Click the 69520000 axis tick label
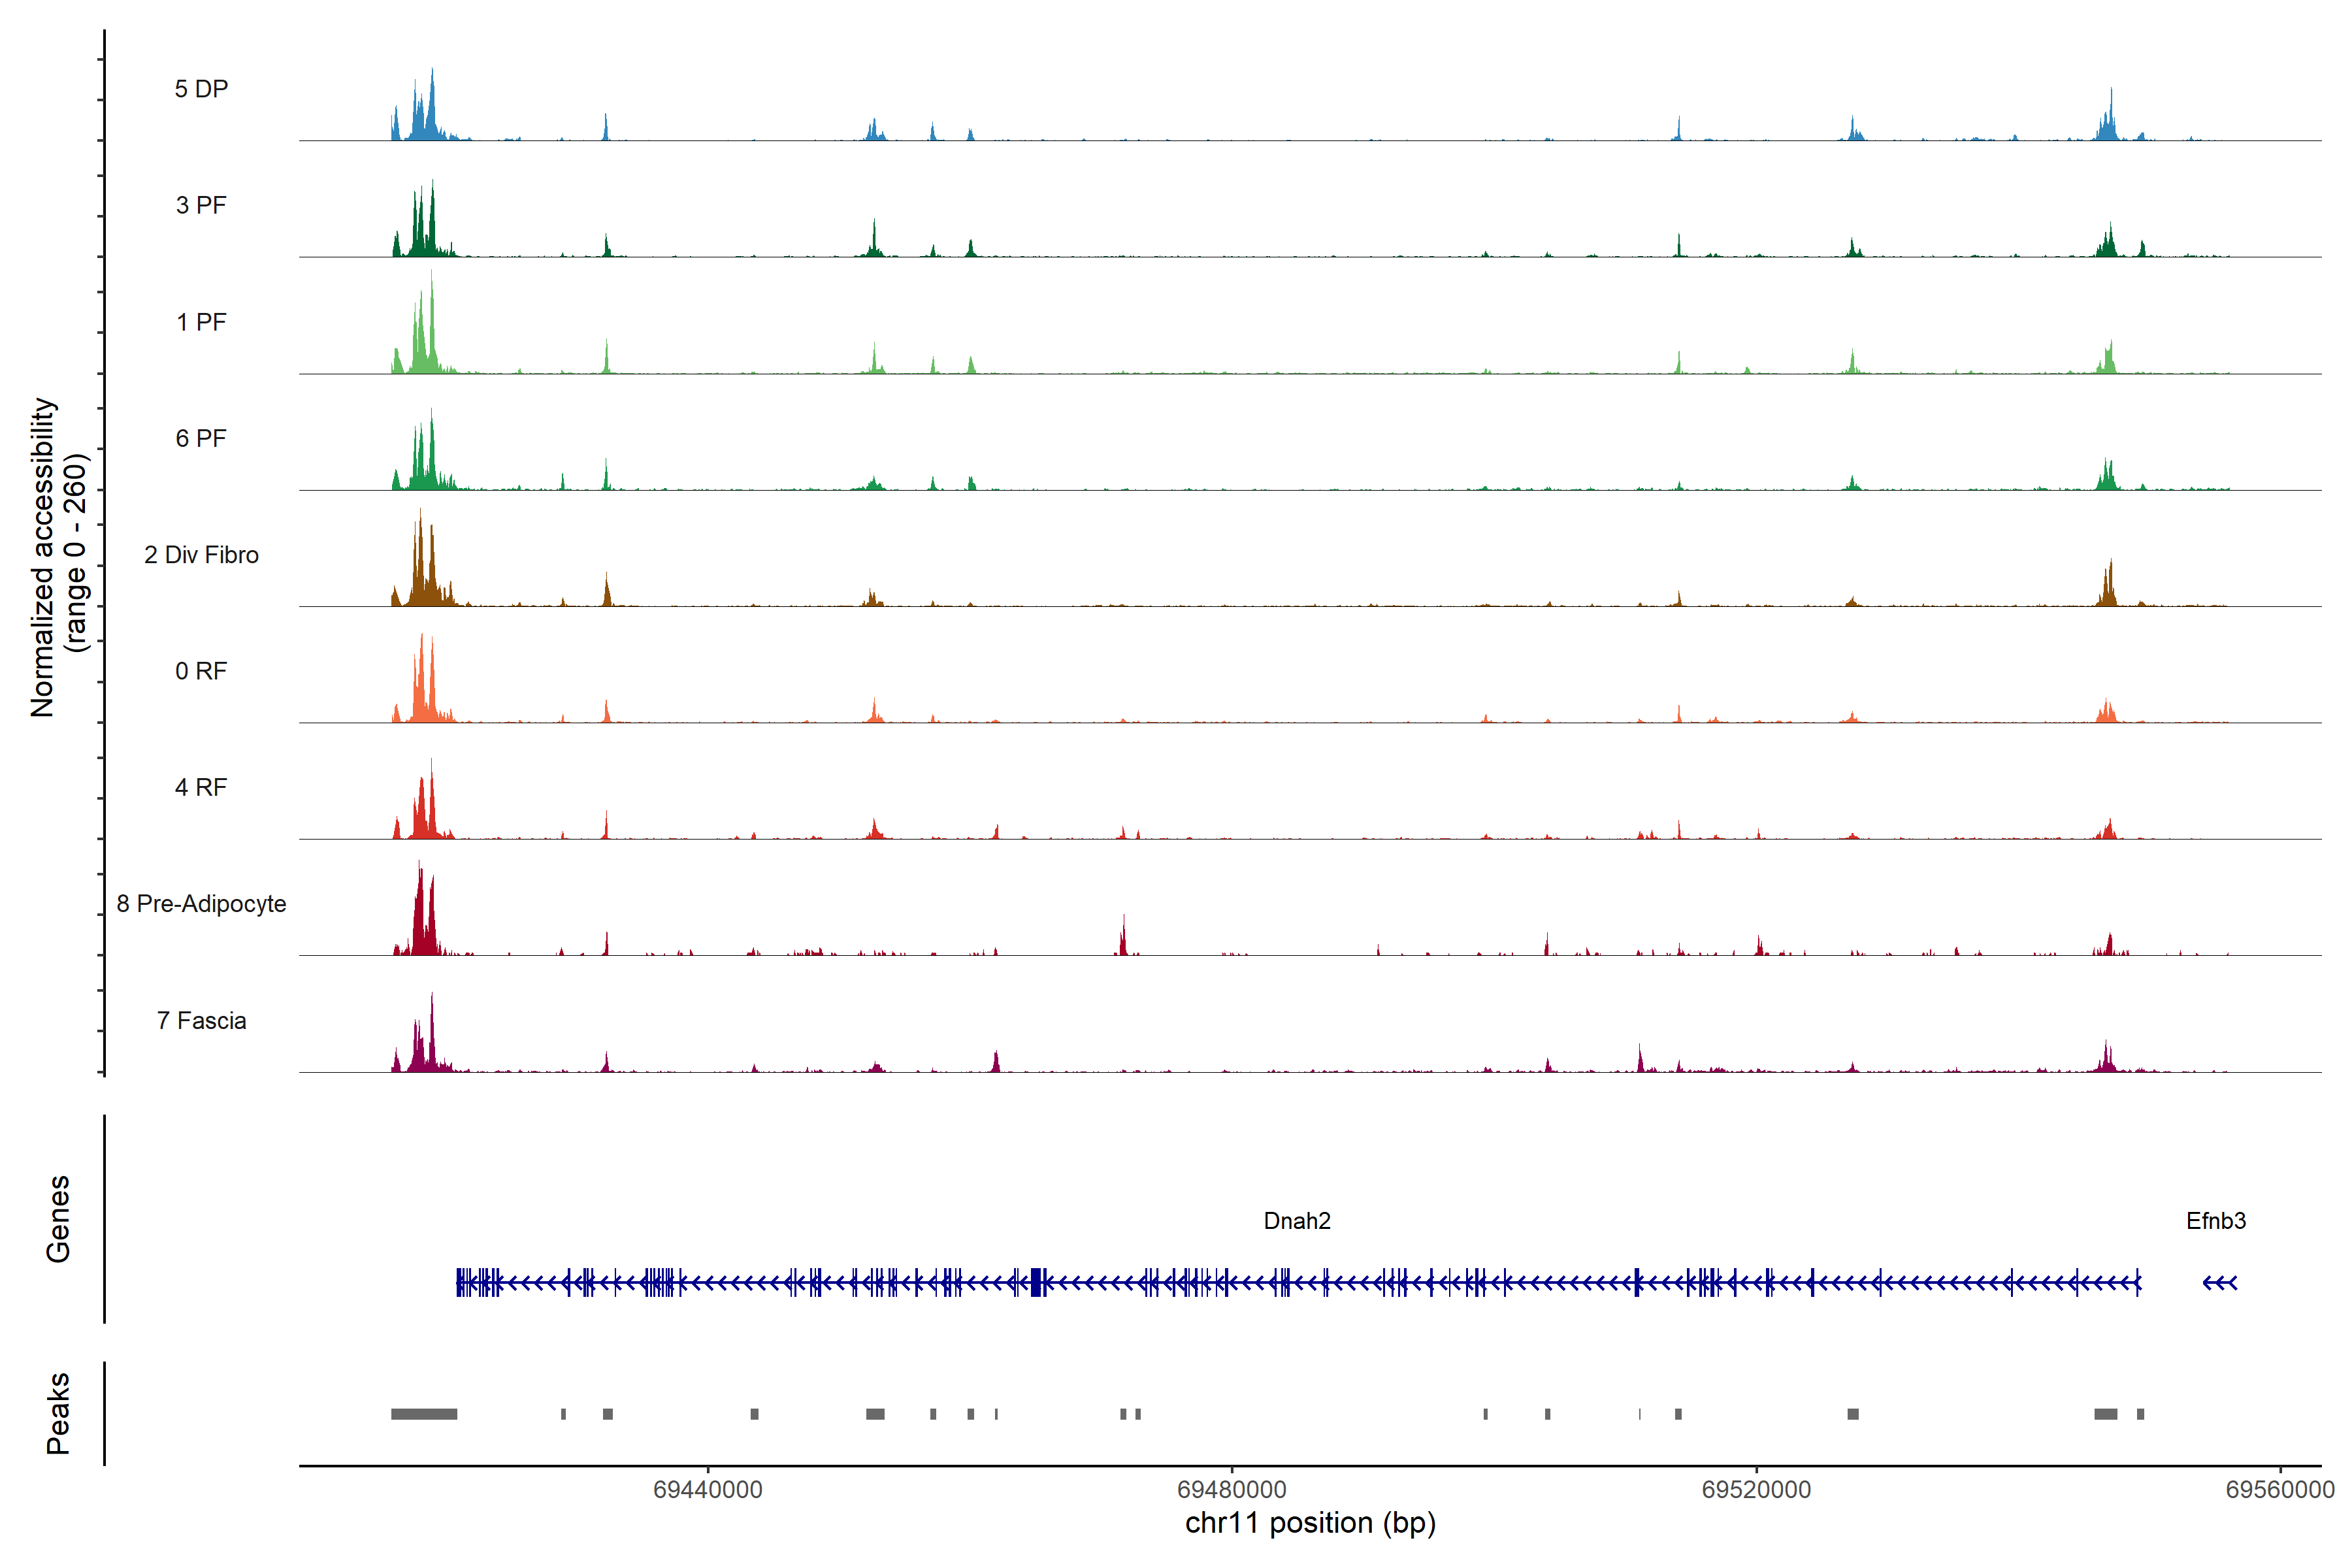 [x=1756, y=1489]
